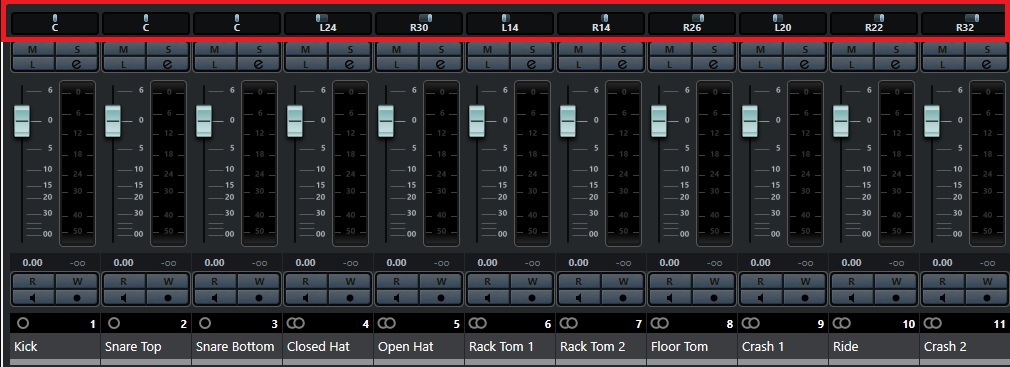Image resolution: width=1010 pixels, height=367 pixels.
Task: Open channel settings (e) for Ride
Action: [895, 64]
